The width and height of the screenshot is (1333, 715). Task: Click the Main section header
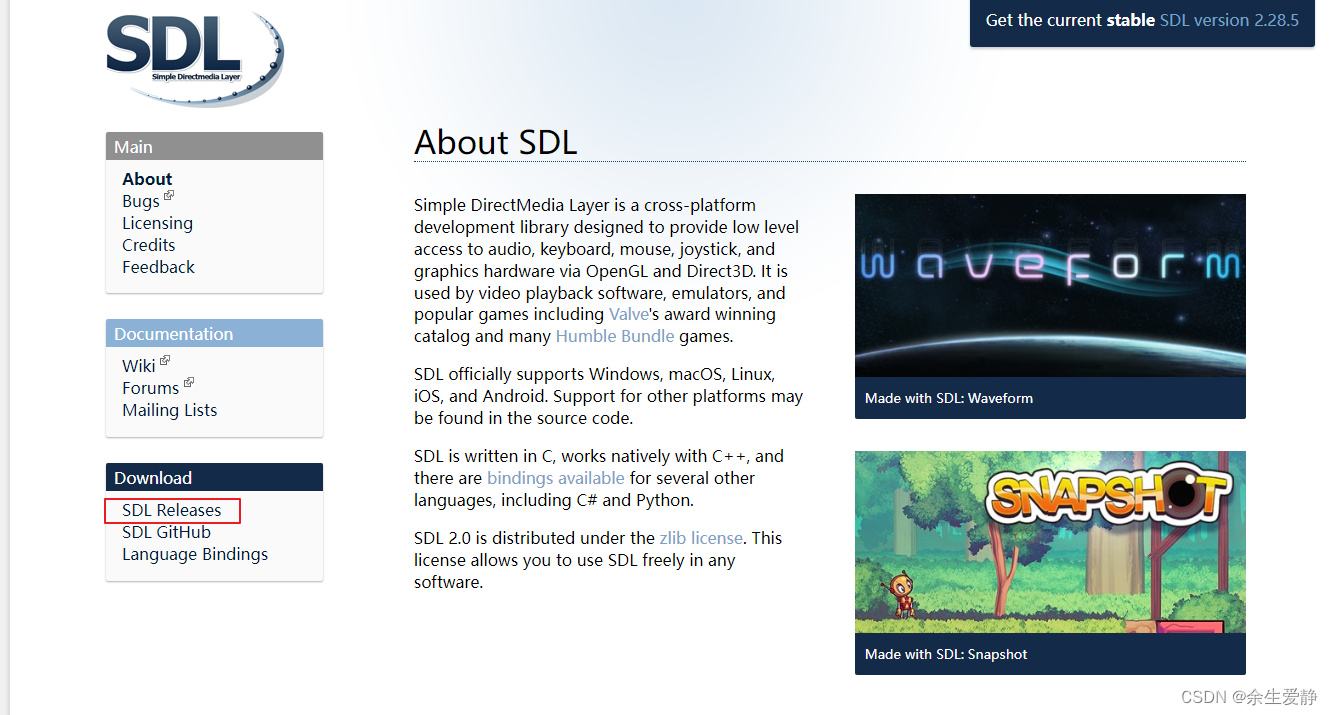pyautogui.click(x=214, y=146)
